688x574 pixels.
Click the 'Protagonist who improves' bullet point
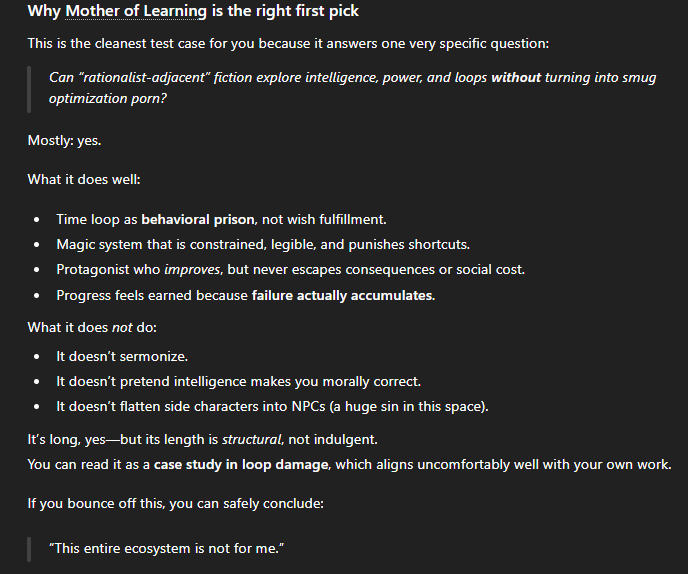pyautogui.click(x=290, y=270)
